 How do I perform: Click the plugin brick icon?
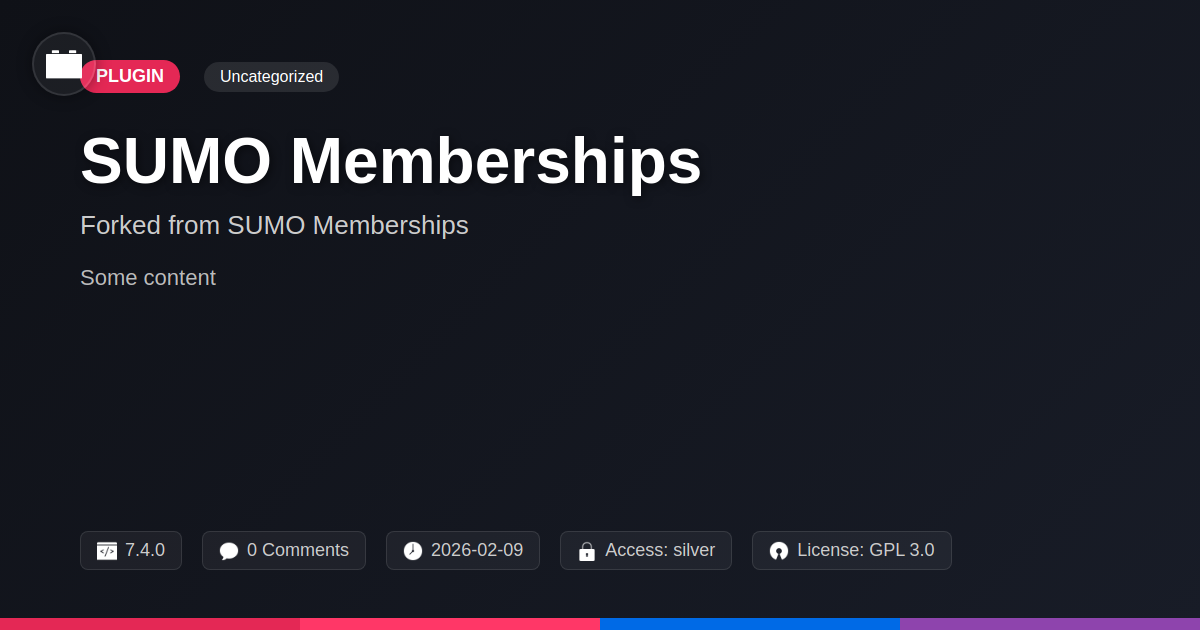64,64
